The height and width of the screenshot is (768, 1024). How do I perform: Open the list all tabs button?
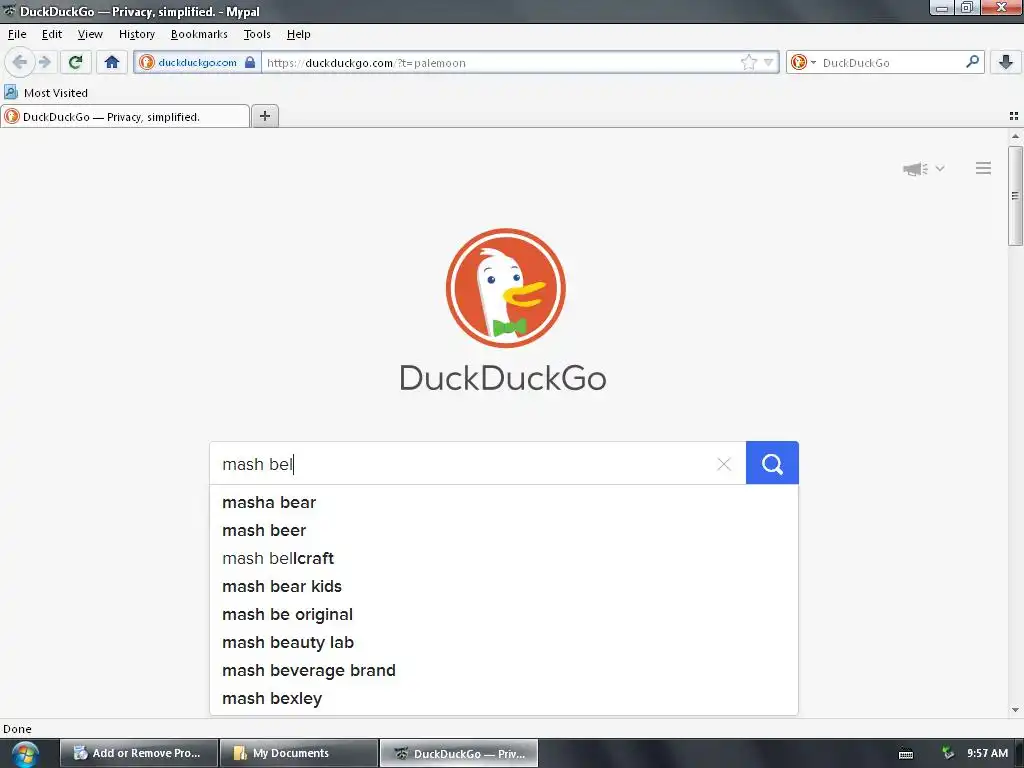click(x=1014, y=116)
